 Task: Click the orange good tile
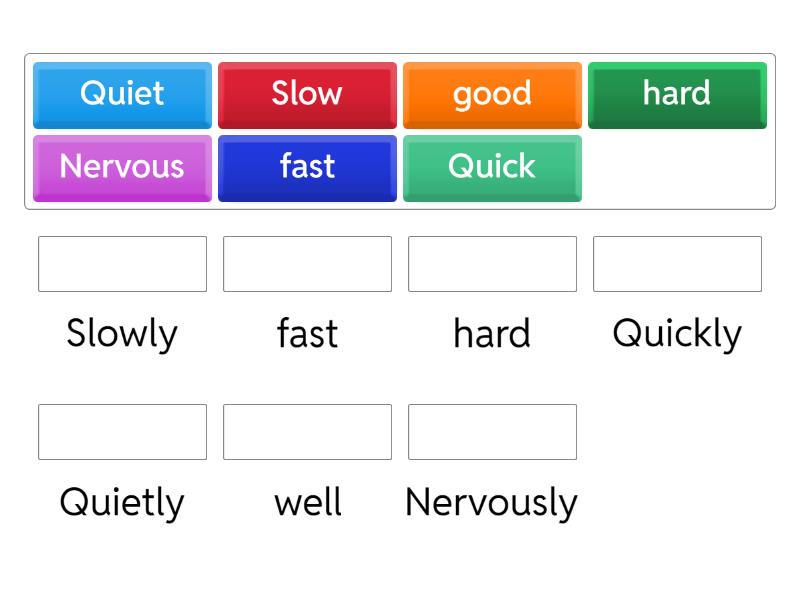492,94
